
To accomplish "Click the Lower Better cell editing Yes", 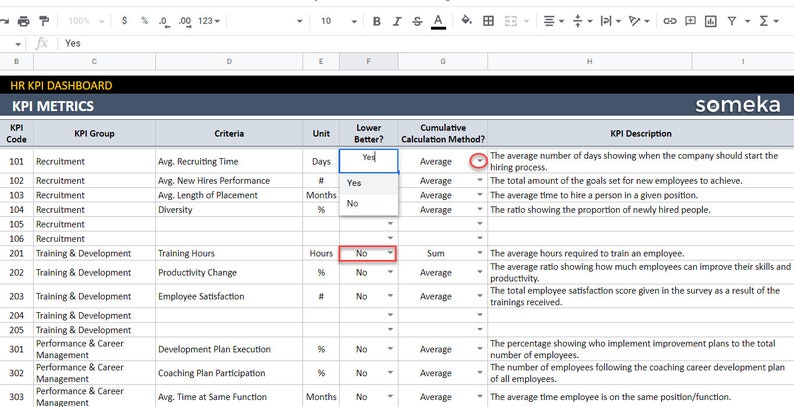I will [369, 161].
